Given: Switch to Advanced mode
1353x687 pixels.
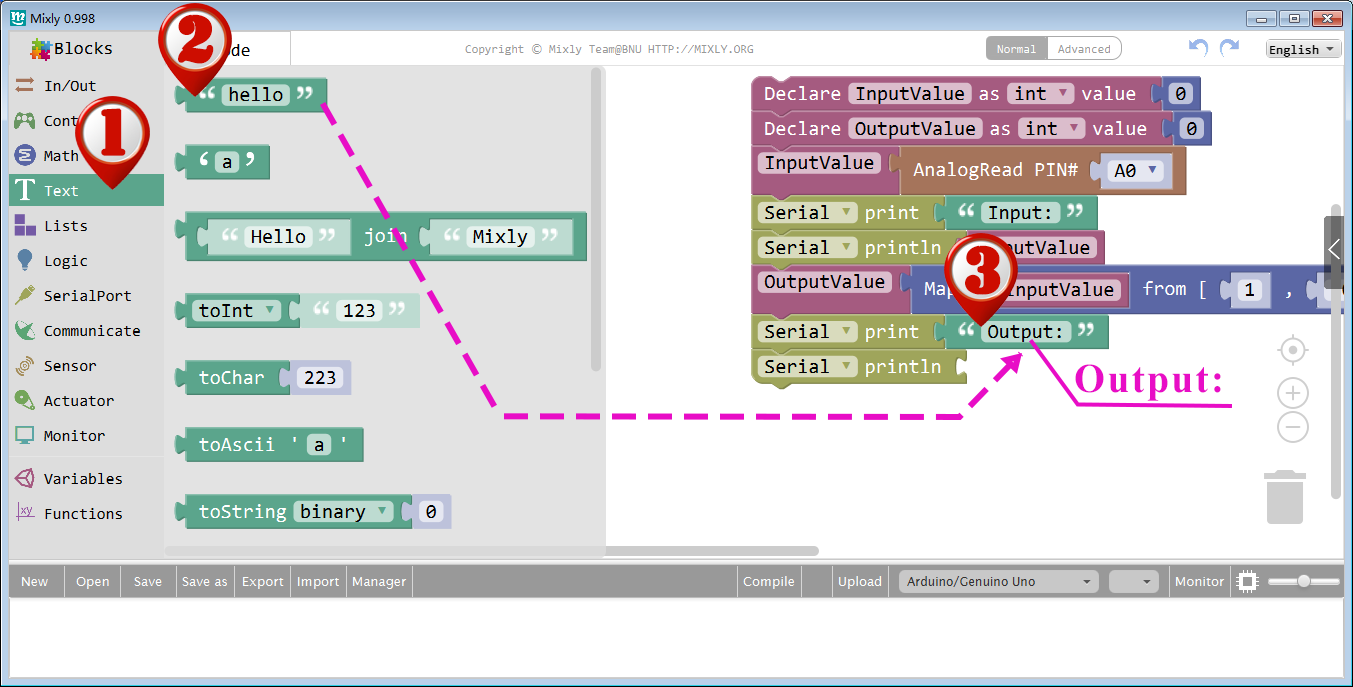Looking at the screenshot, I should pyautogui.click(x=1084, y=49).
